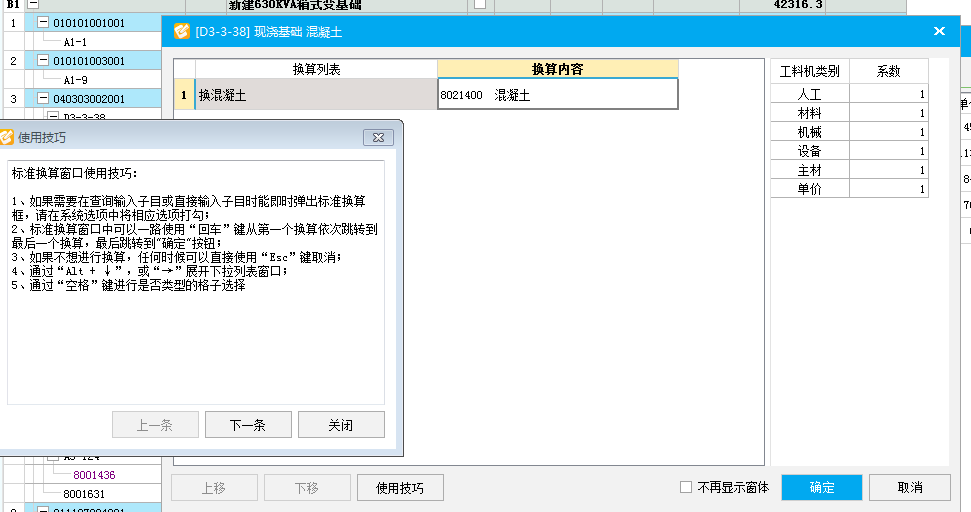Viewport: 971px width, 512px height.
Task: Select row 1 code 010101001001
Action: (89, 23)
